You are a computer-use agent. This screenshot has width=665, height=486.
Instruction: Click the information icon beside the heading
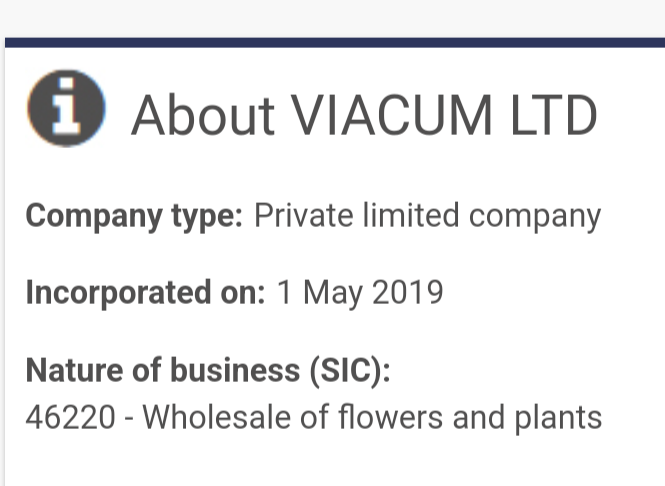click(66, 108)
